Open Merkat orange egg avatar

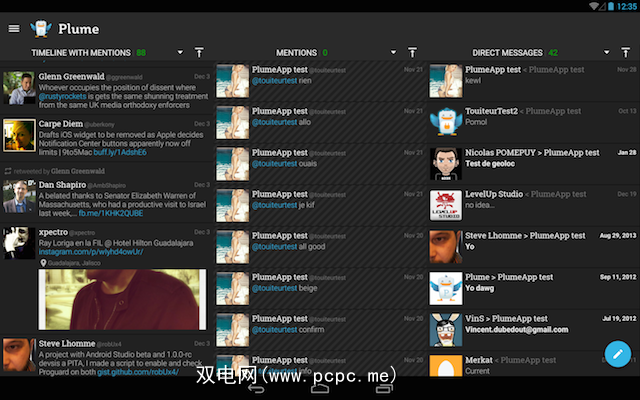(x=446, y=365)
